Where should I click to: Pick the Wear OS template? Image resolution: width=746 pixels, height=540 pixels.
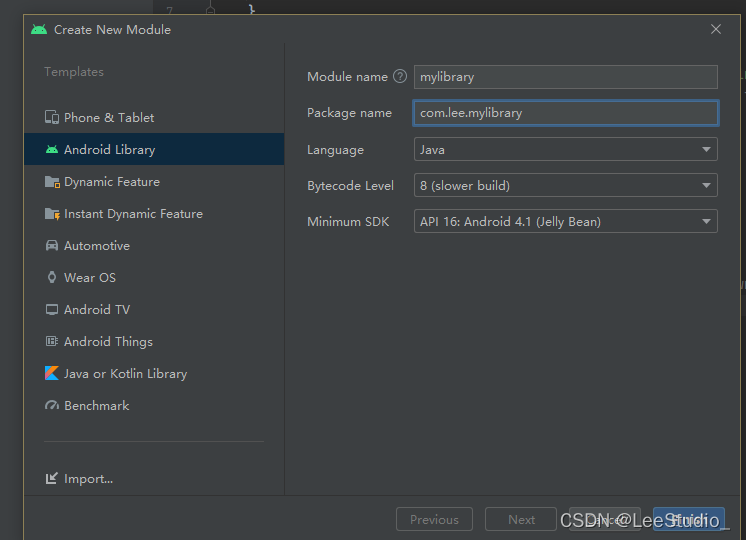click(154, 277)
